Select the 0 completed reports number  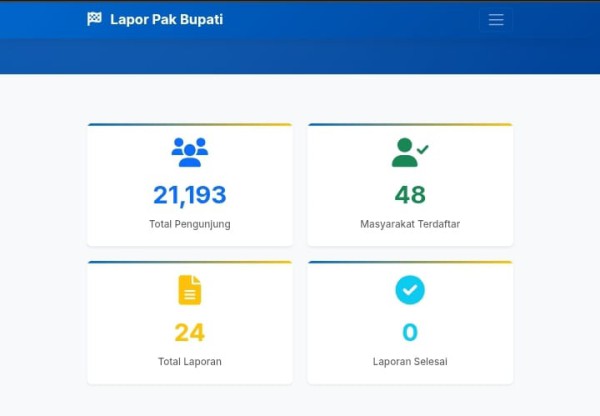click(x=410, y=332)
